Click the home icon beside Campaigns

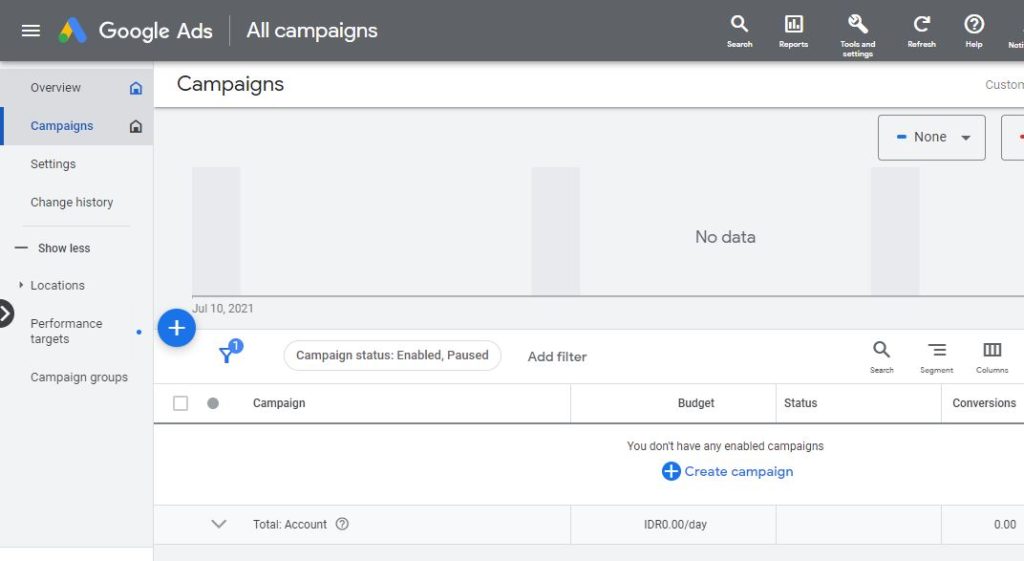[136, 126]
